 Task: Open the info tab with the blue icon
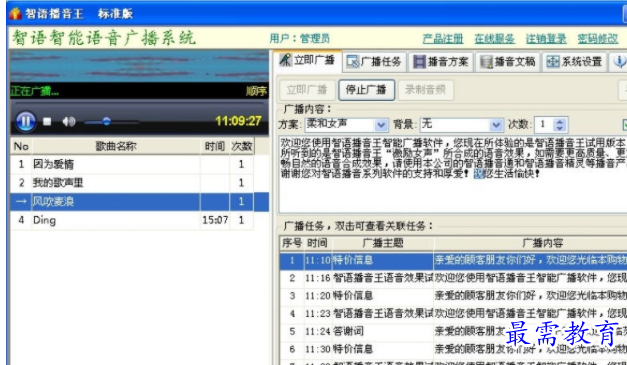coord(619,62)
